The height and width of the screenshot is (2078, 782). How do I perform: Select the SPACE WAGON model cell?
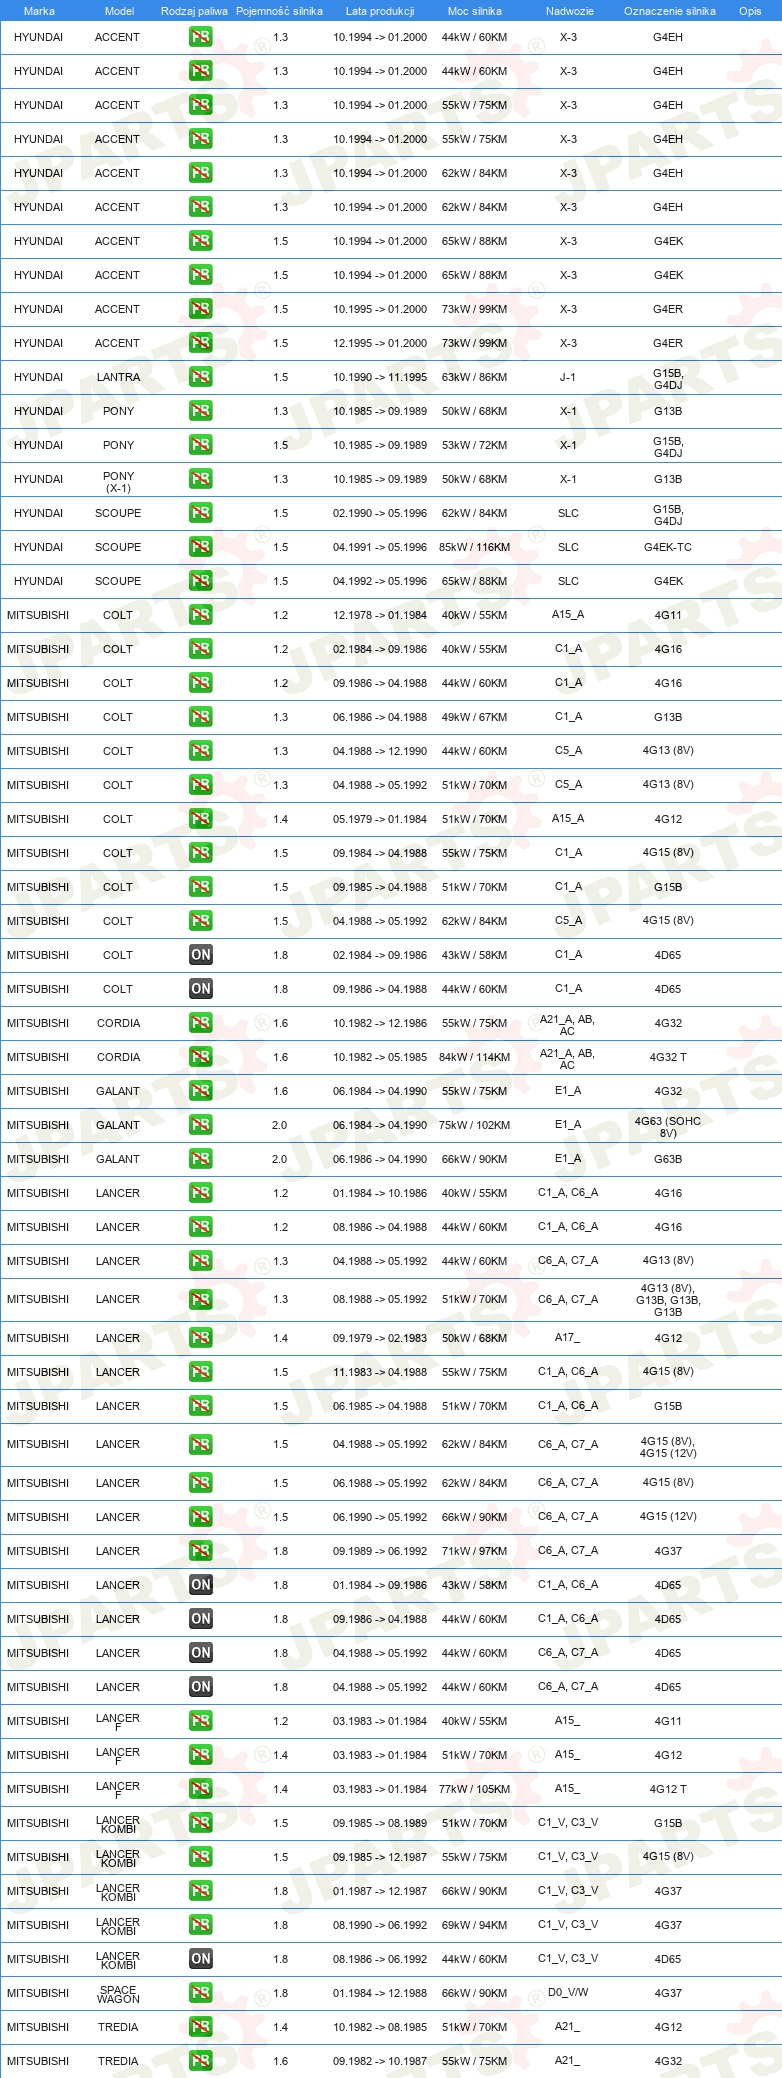click(x=118, y=1994)
